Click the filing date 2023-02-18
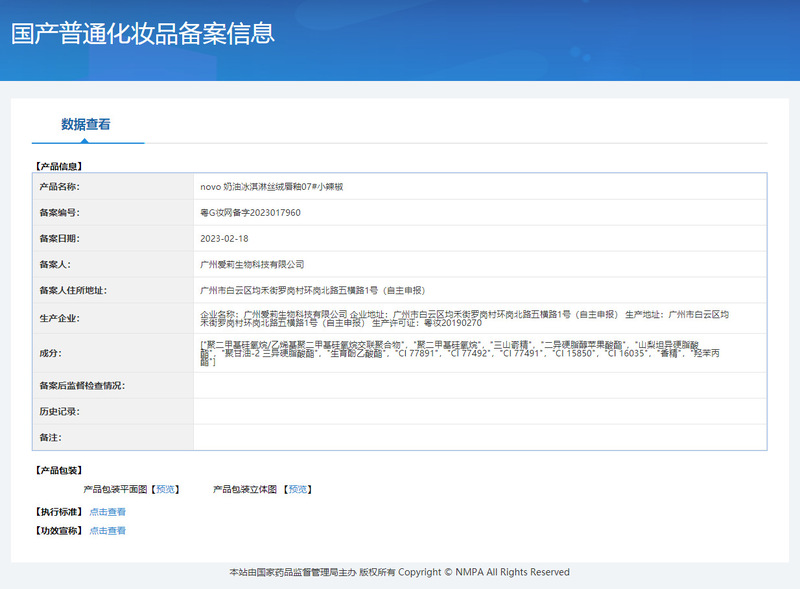Viewport: 800px width, 589px height. click(224, 239)
